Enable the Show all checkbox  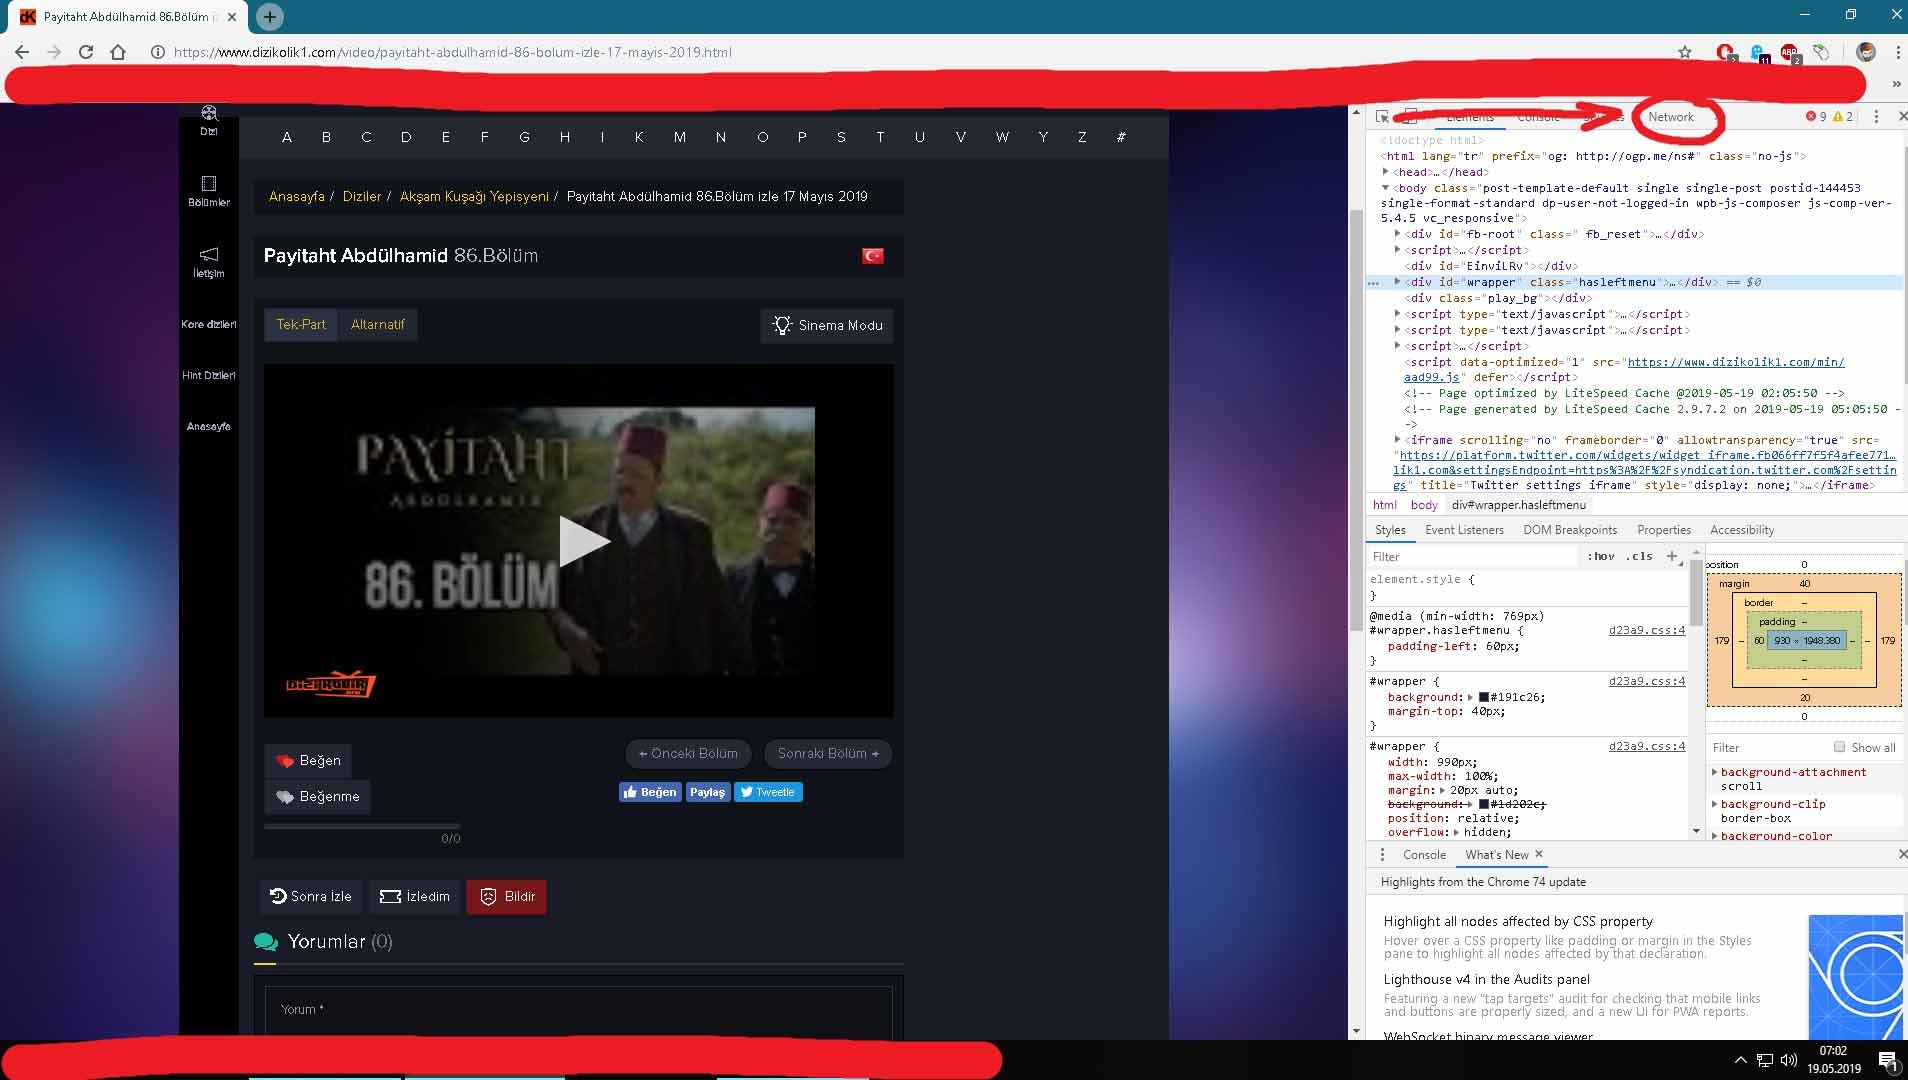(1839, 747)
